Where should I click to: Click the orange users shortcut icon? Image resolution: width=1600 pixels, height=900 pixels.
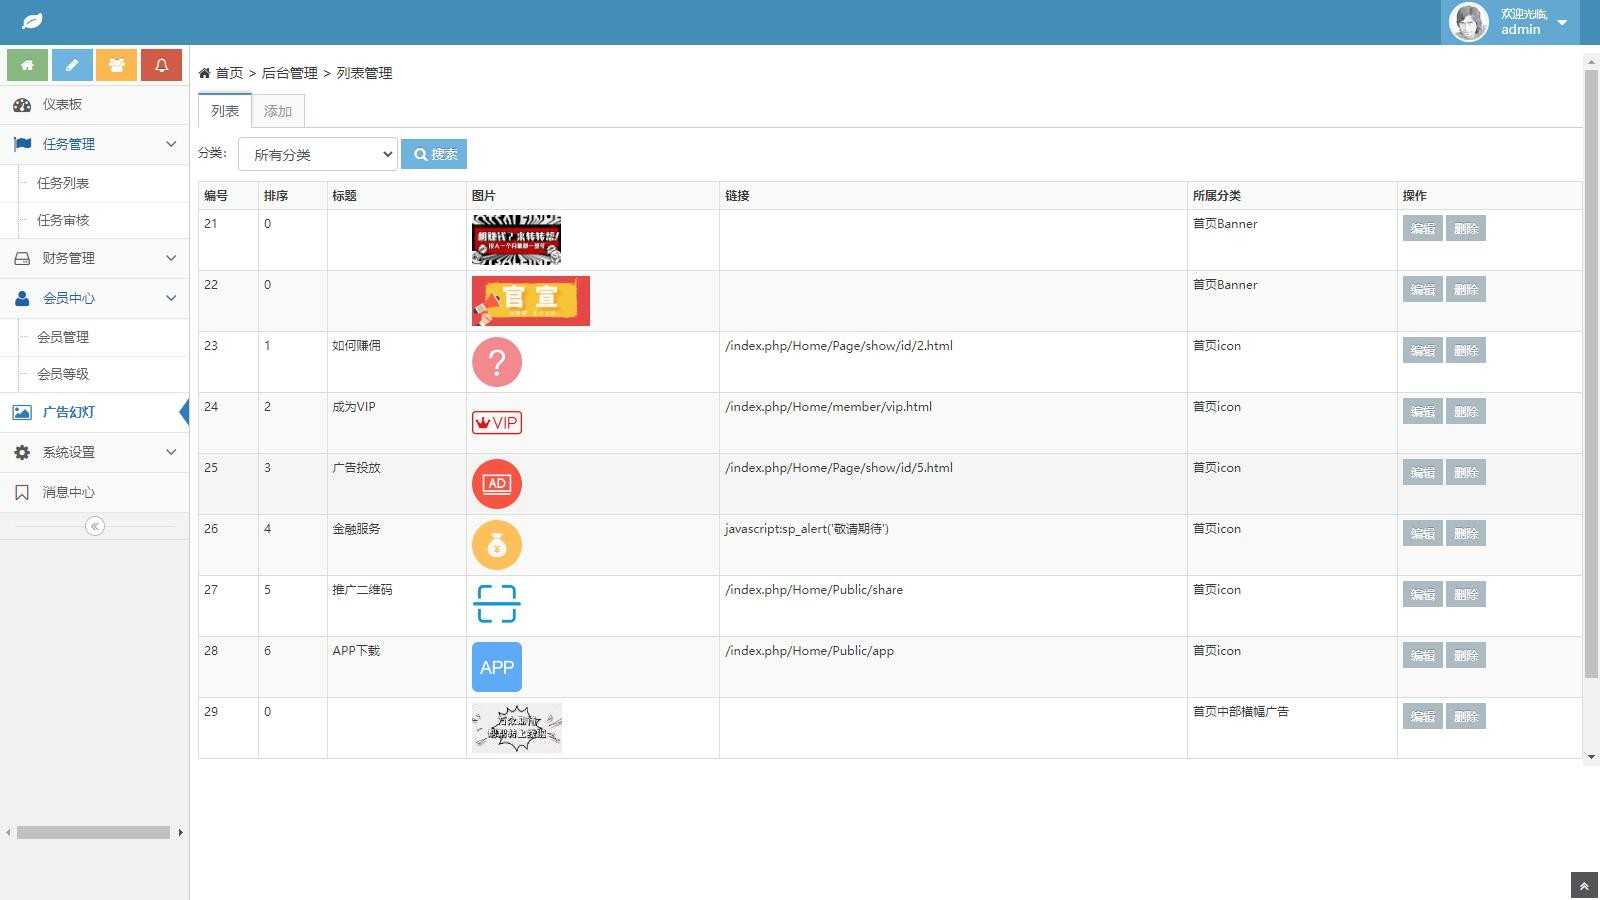click(117, 65)
